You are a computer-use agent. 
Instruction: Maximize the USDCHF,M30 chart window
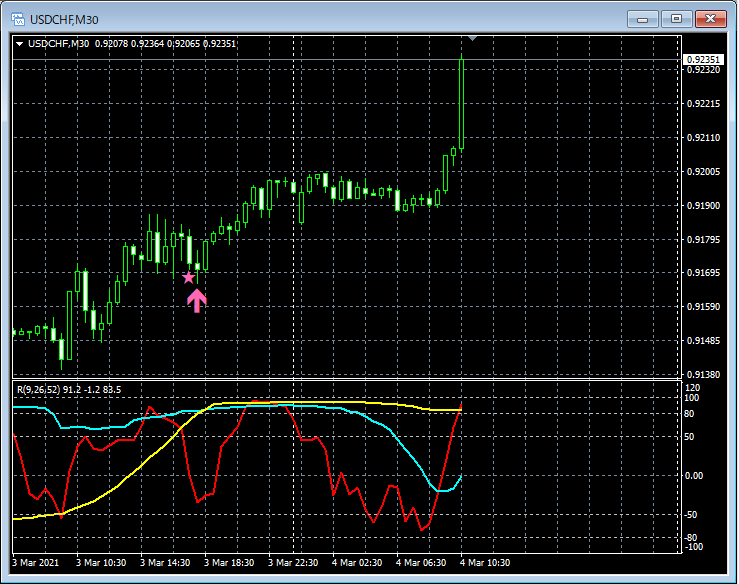[x=676, y=19]
